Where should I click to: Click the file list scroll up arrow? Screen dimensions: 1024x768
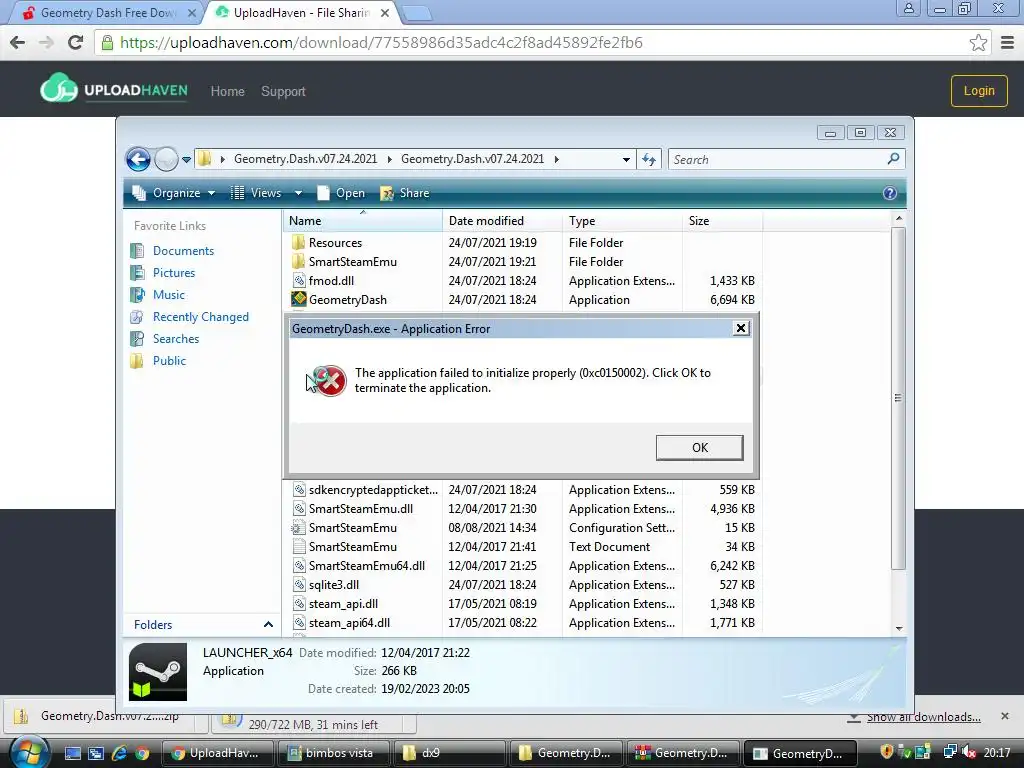coord(899,218)
